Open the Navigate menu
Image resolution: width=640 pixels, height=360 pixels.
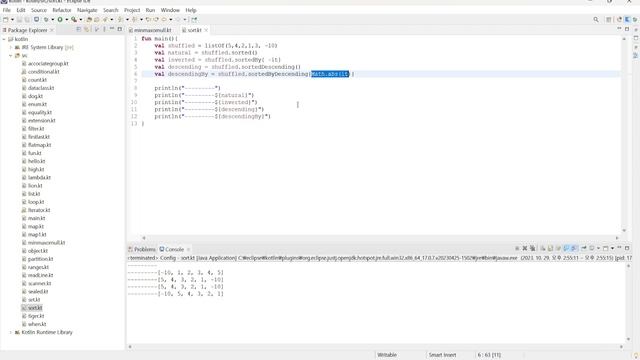tap(87, 10)
